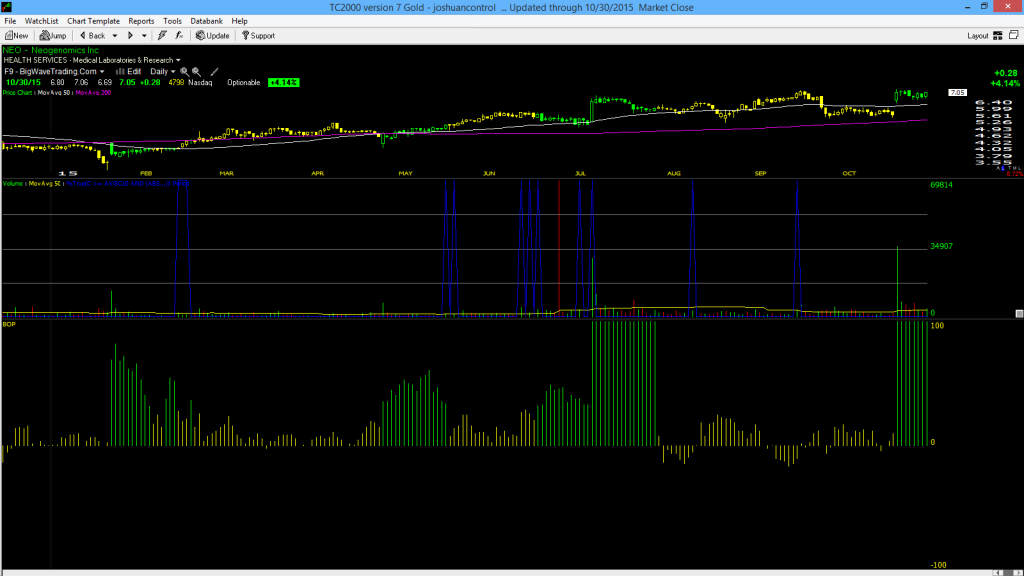This screenshot has height=576, width=1024.
Task: Open the Jump binoculars tool
Action: pos(53,35)
